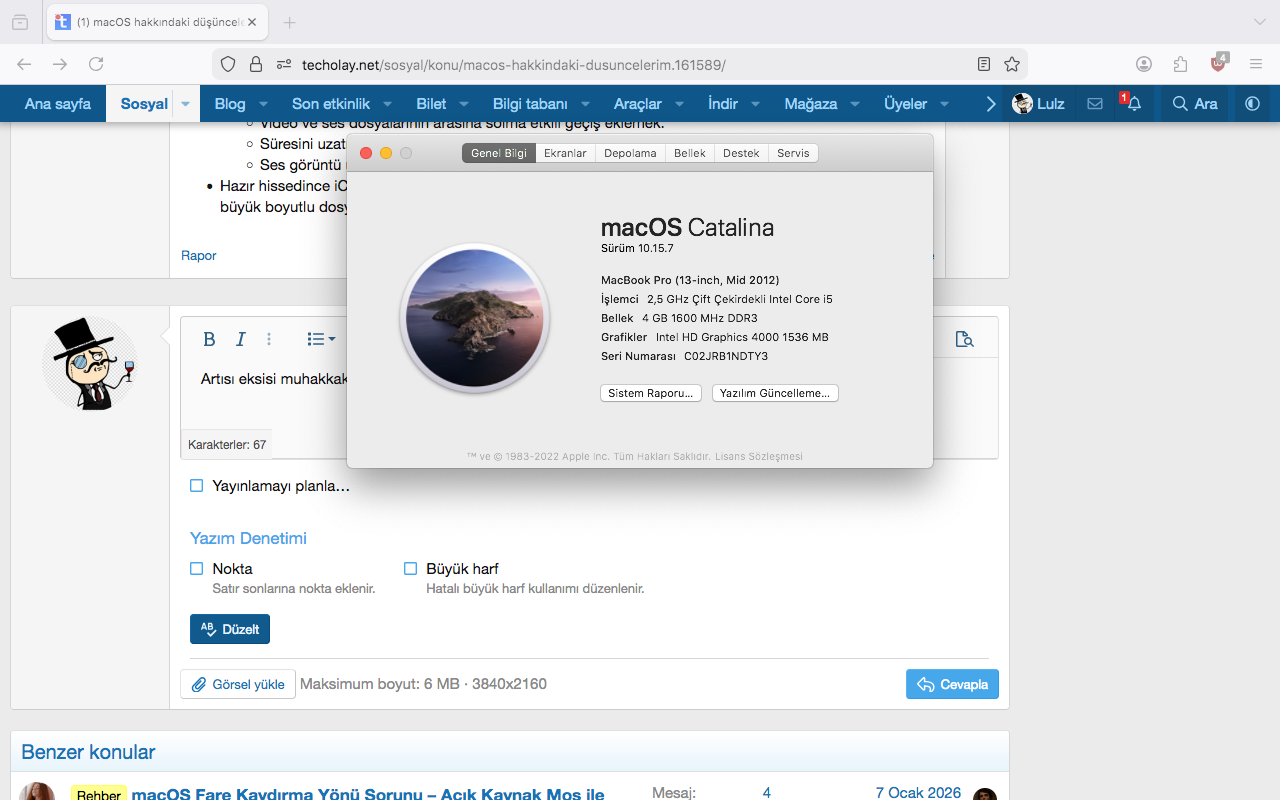1280x800 pixels.
Task: Toggle bold formatting in the editor
Action: click(209, 339)
